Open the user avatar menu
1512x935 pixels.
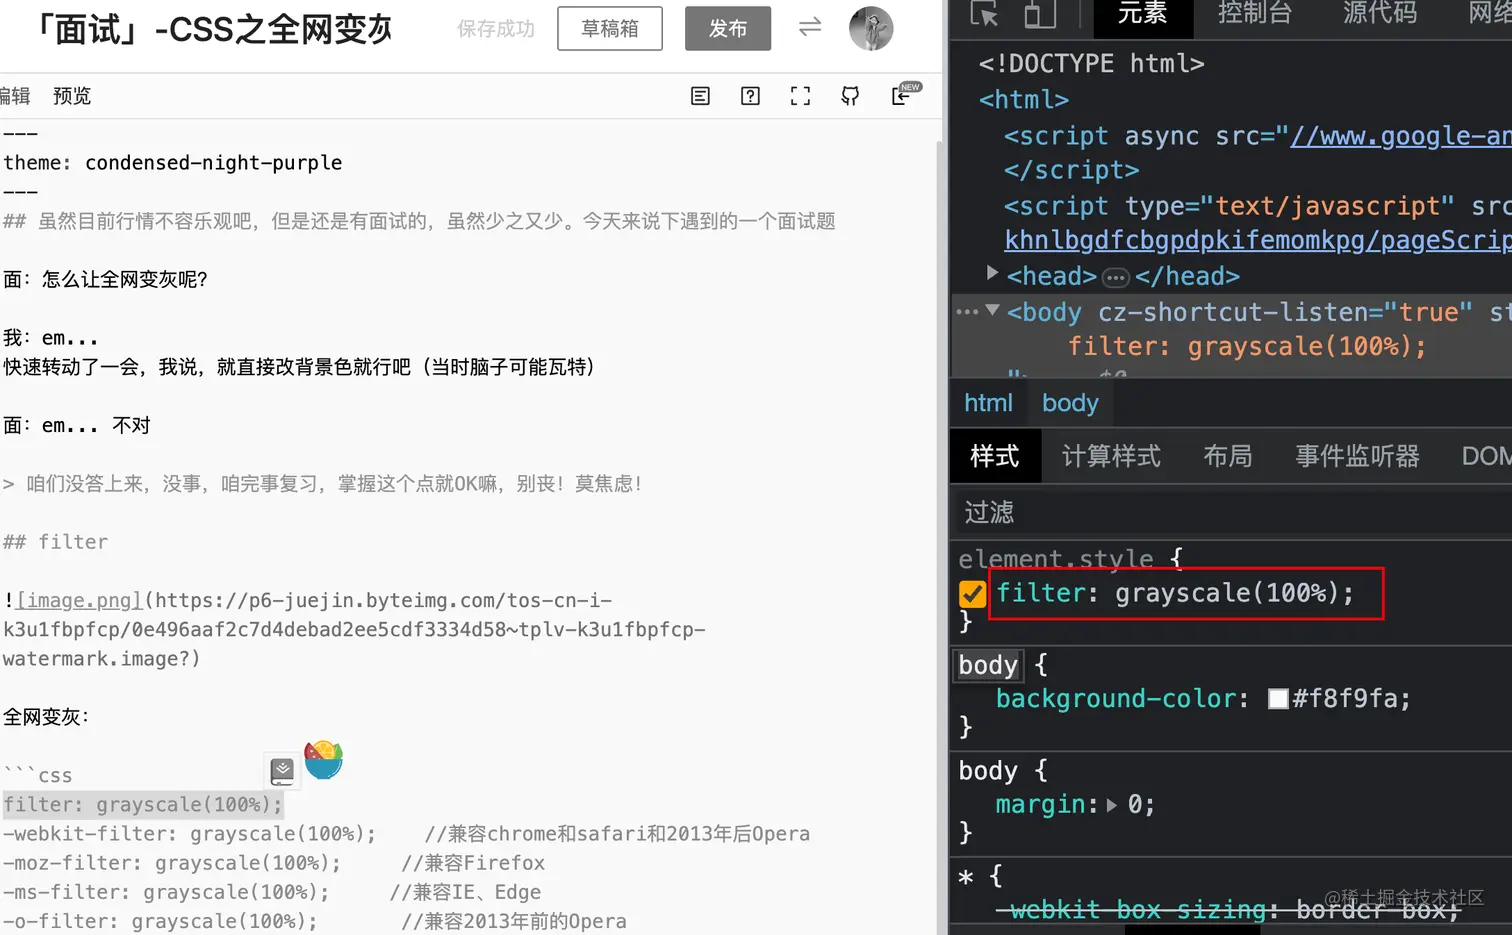coord(871,28)
